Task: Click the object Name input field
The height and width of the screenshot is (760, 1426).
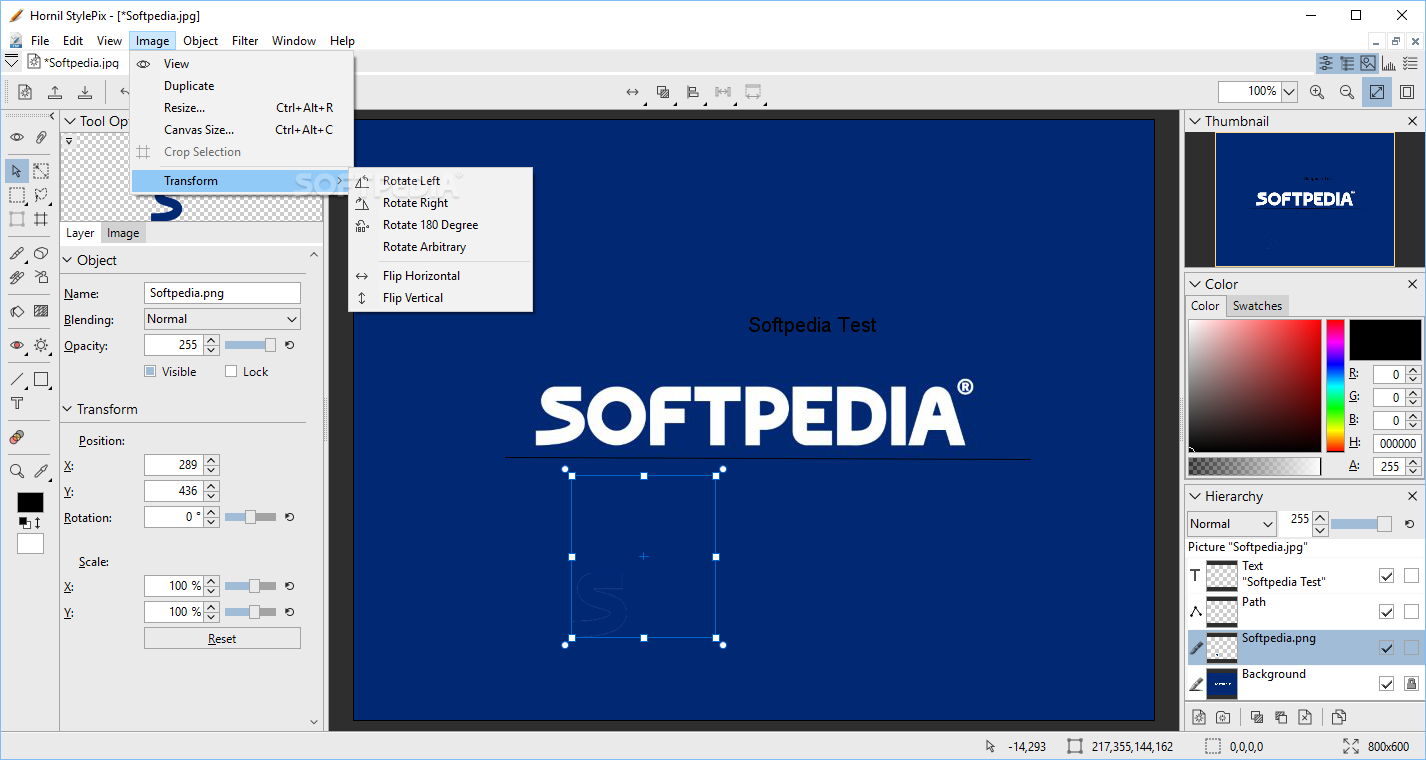Action: click(x=222, y=293)
